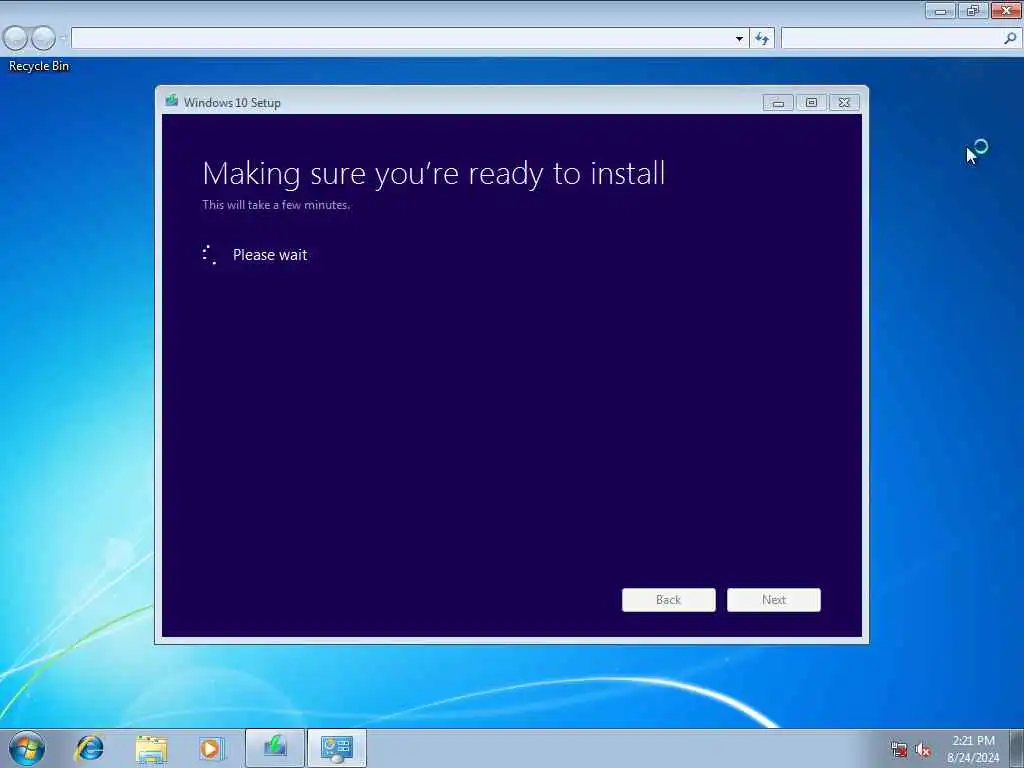Viewport: 1024px width, 768px height.
Task: Minimize the outer window at top right
Action: [x=940, y=10]
